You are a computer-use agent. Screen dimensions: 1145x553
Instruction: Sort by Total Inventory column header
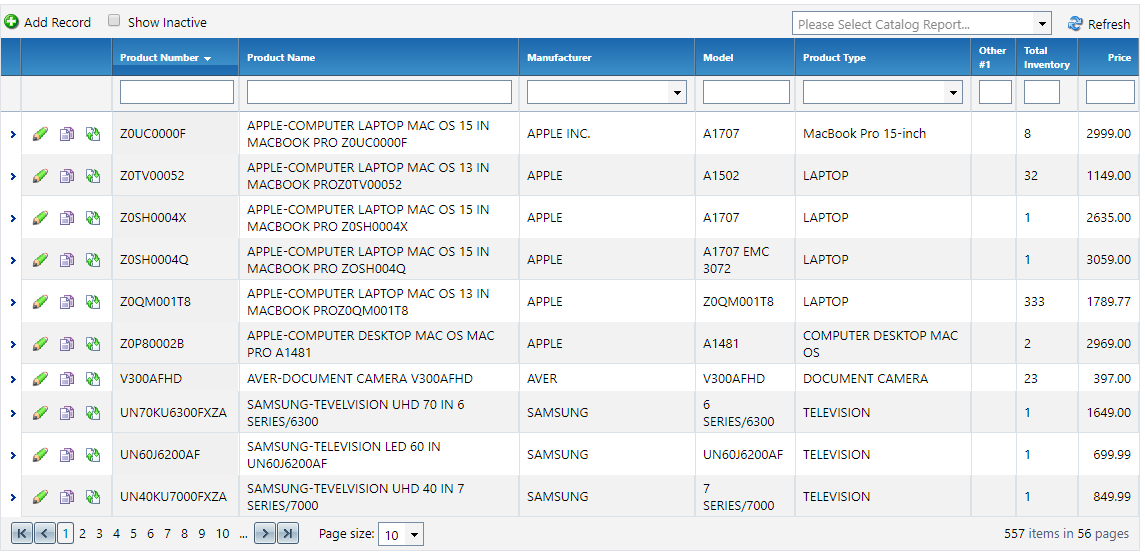click(x=1046, y=58)
